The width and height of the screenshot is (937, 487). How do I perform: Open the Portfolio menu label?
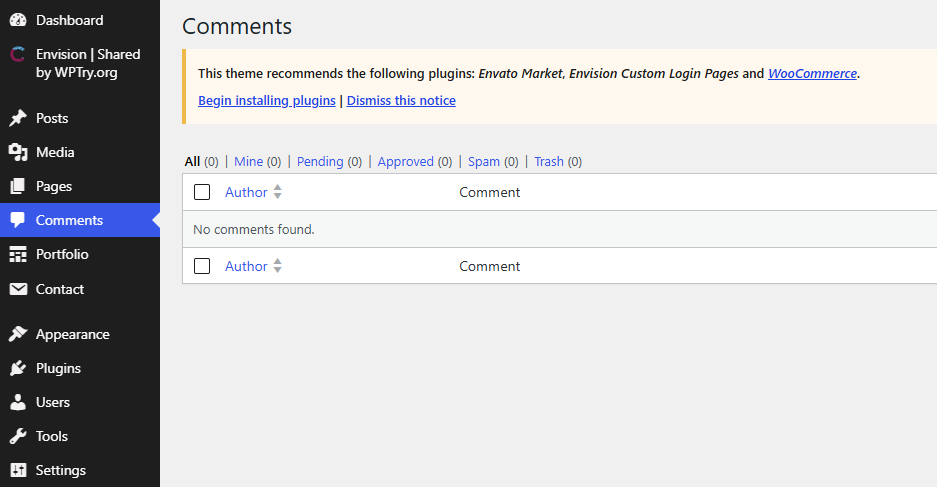62,254
